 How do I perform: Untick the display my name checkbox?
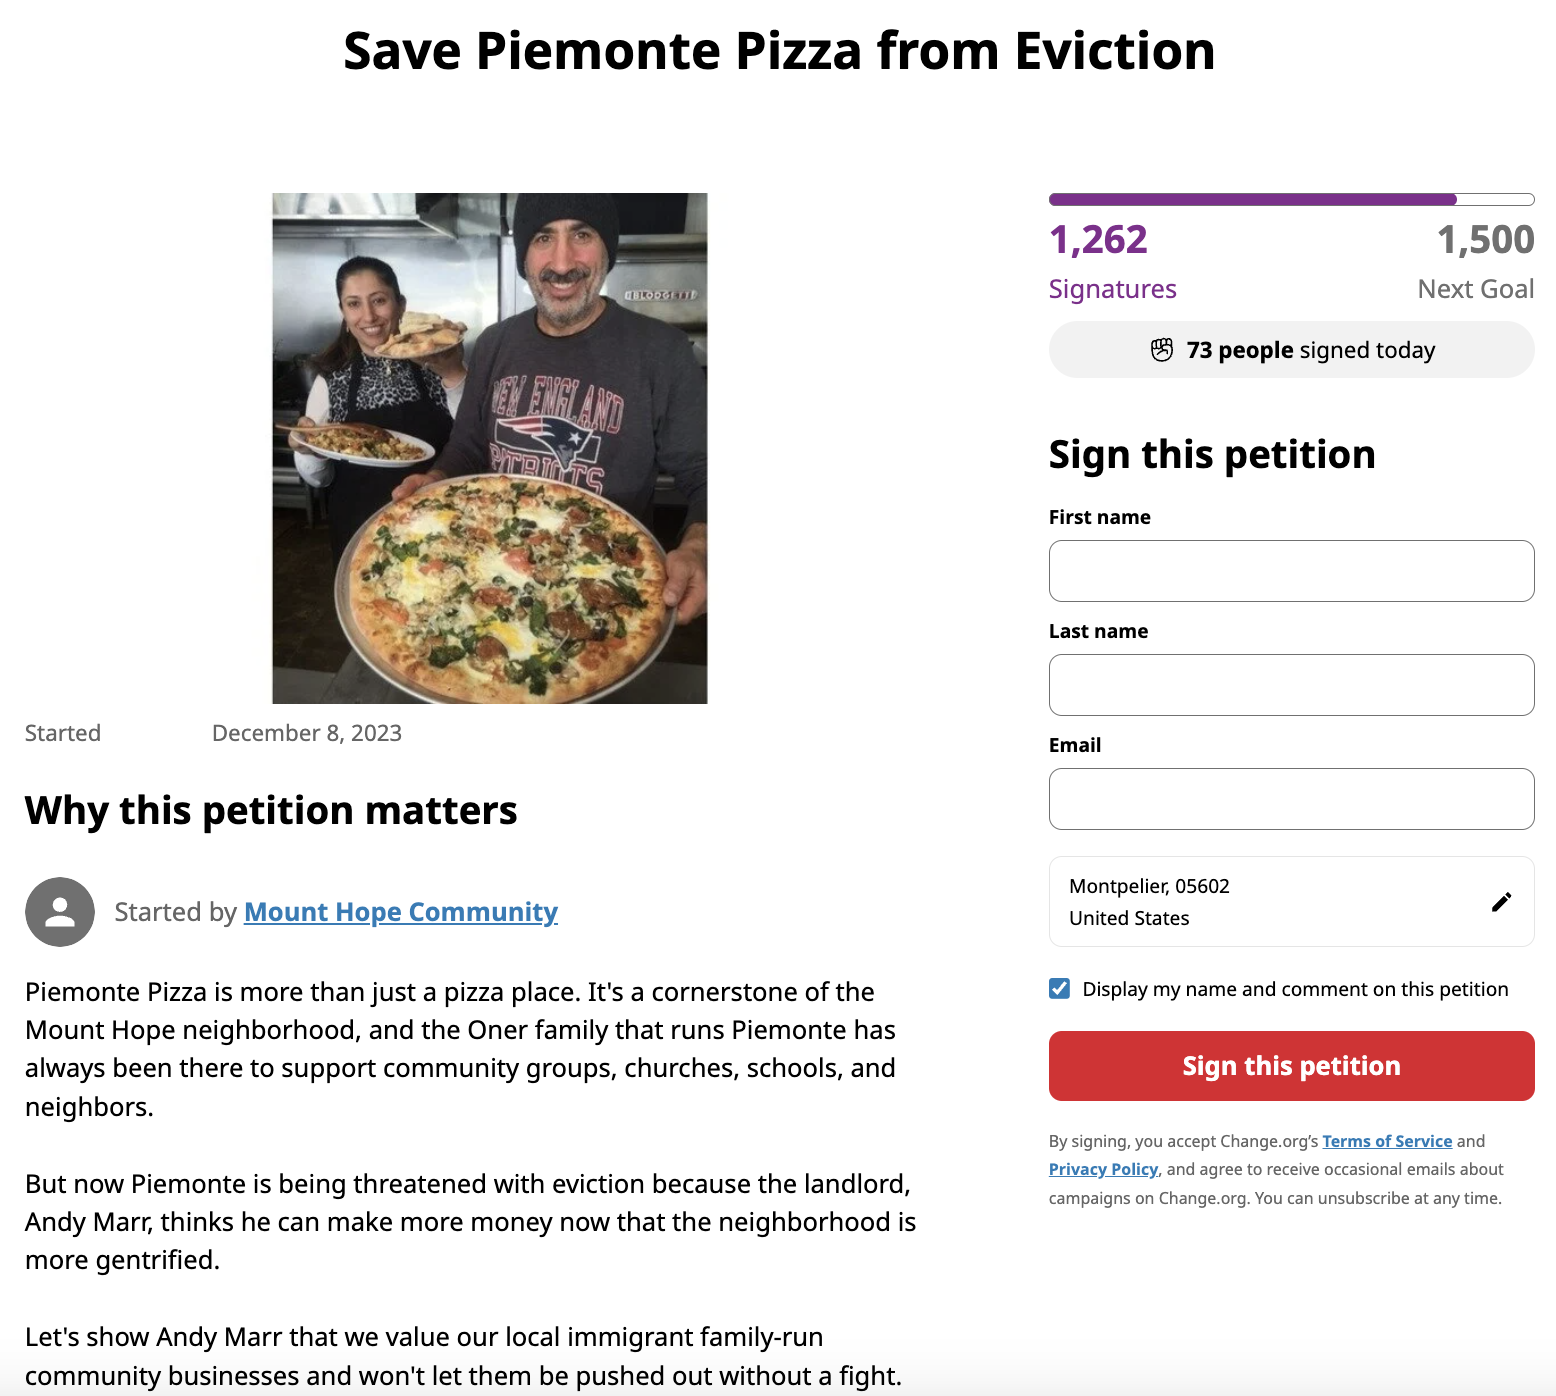click(x=1060, y=989)
